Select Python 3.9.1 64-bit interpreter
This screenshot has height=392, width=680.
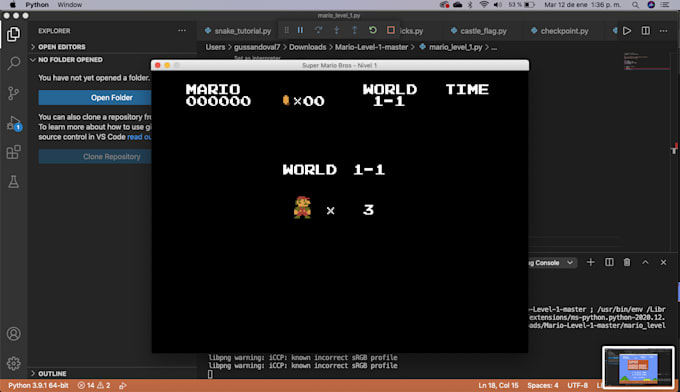[x=39, y=385]
